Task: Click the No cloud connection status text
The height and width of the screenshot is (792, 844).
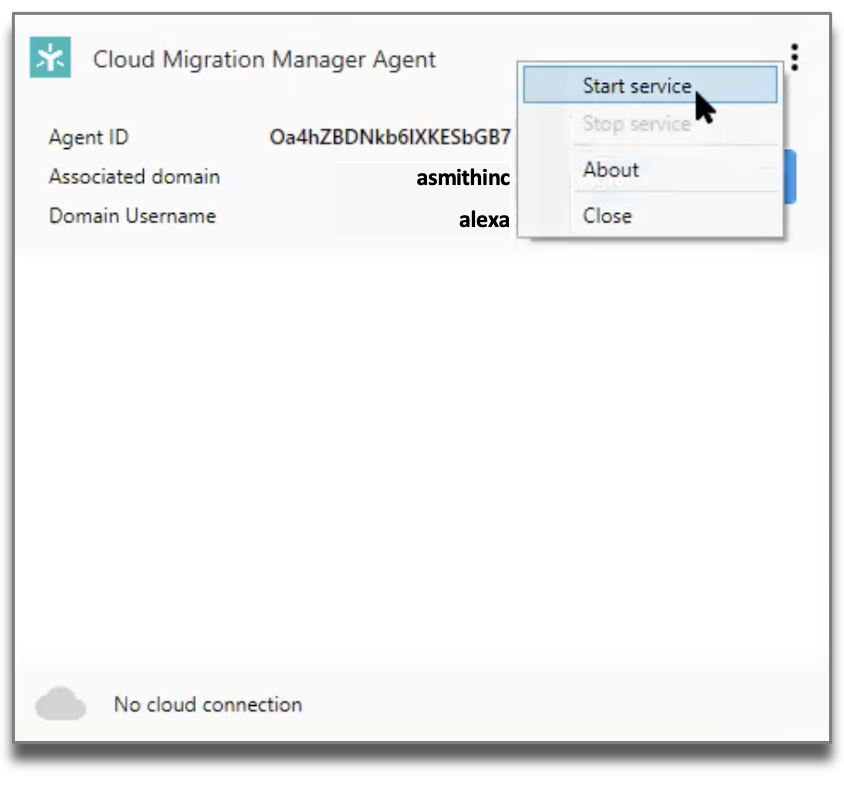Action: [208, 704]
